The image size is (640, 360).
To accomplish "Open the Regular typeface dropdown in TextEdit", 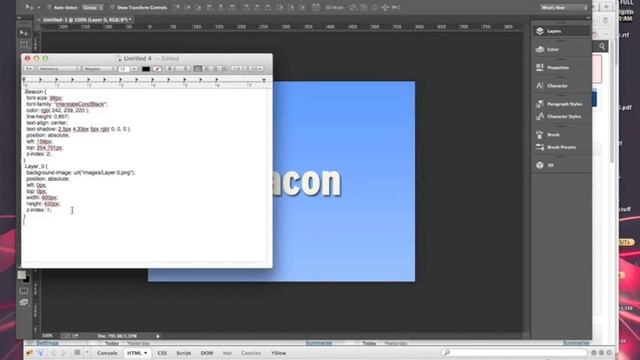I will [x=99, y=69].
